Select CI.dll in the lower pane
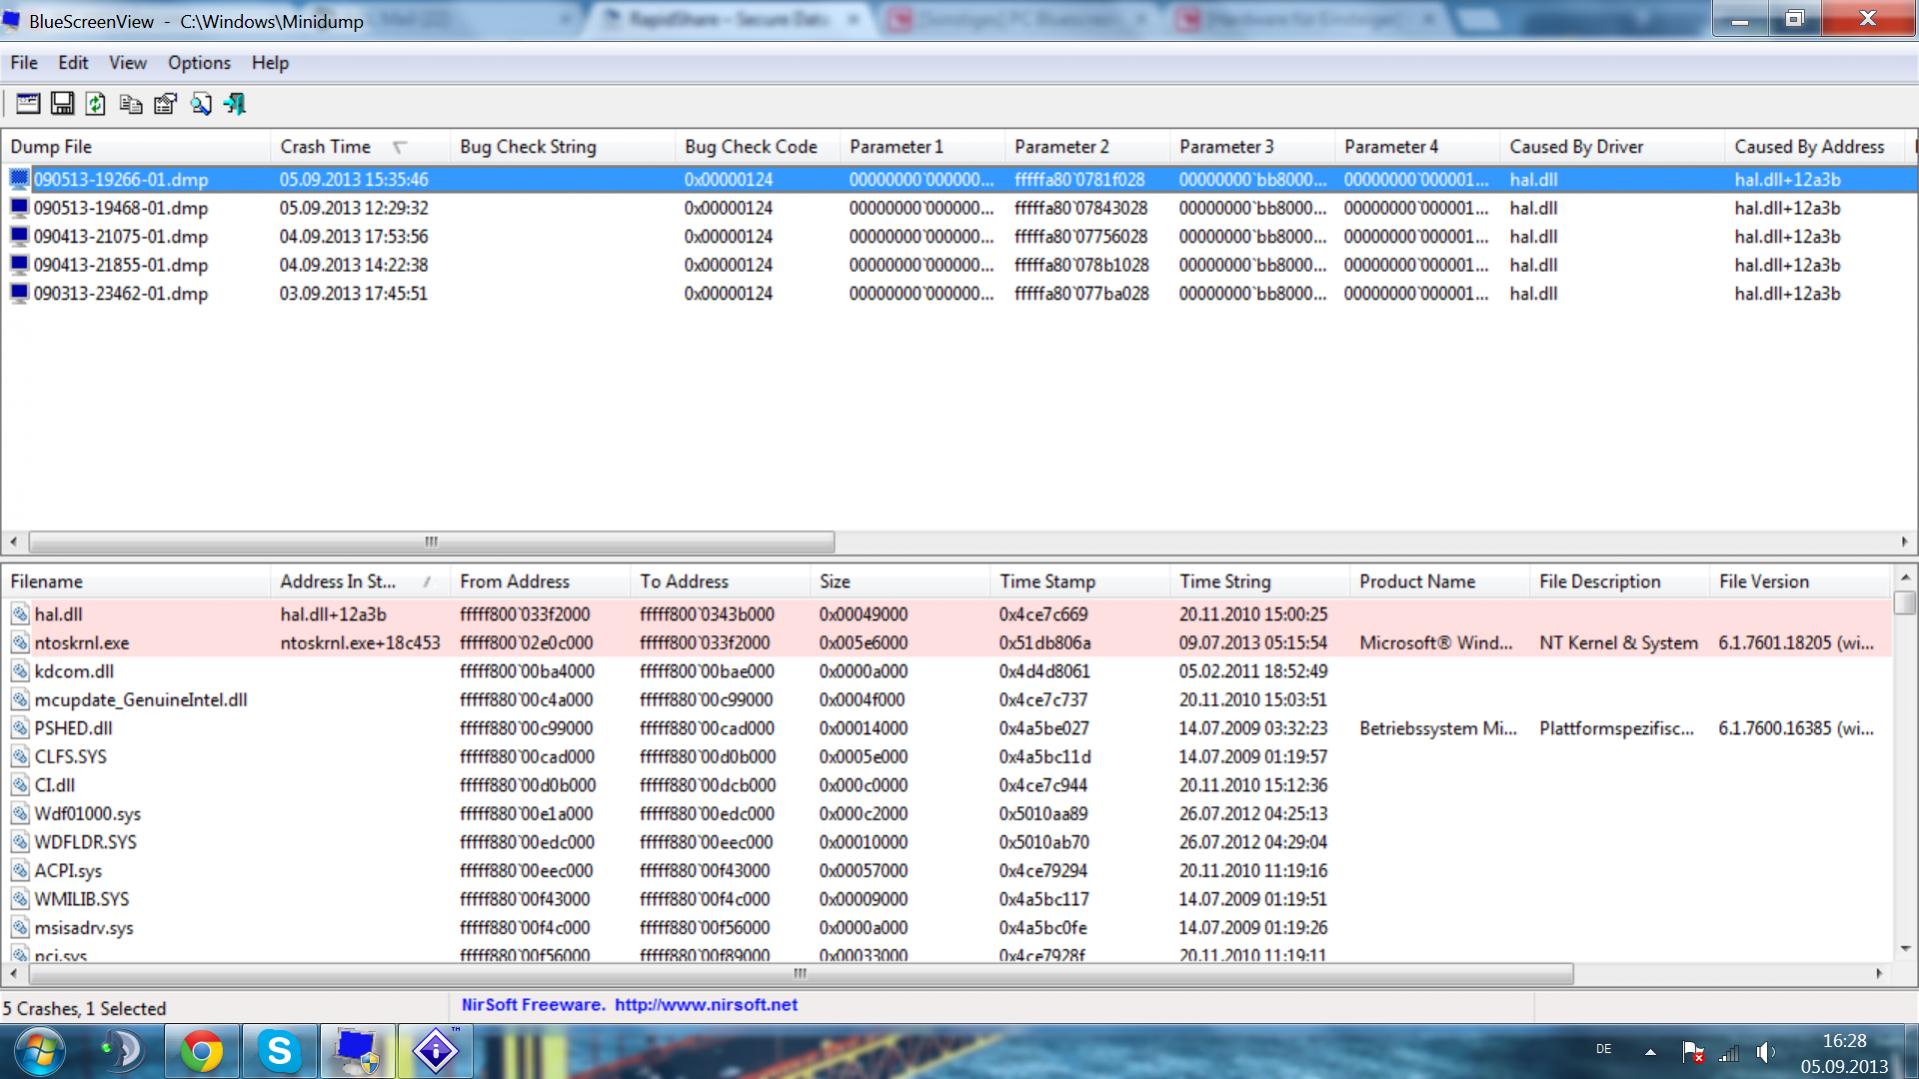This screenshot has height=1079, width=1919. pyautogui.click(x=55, y=785)
